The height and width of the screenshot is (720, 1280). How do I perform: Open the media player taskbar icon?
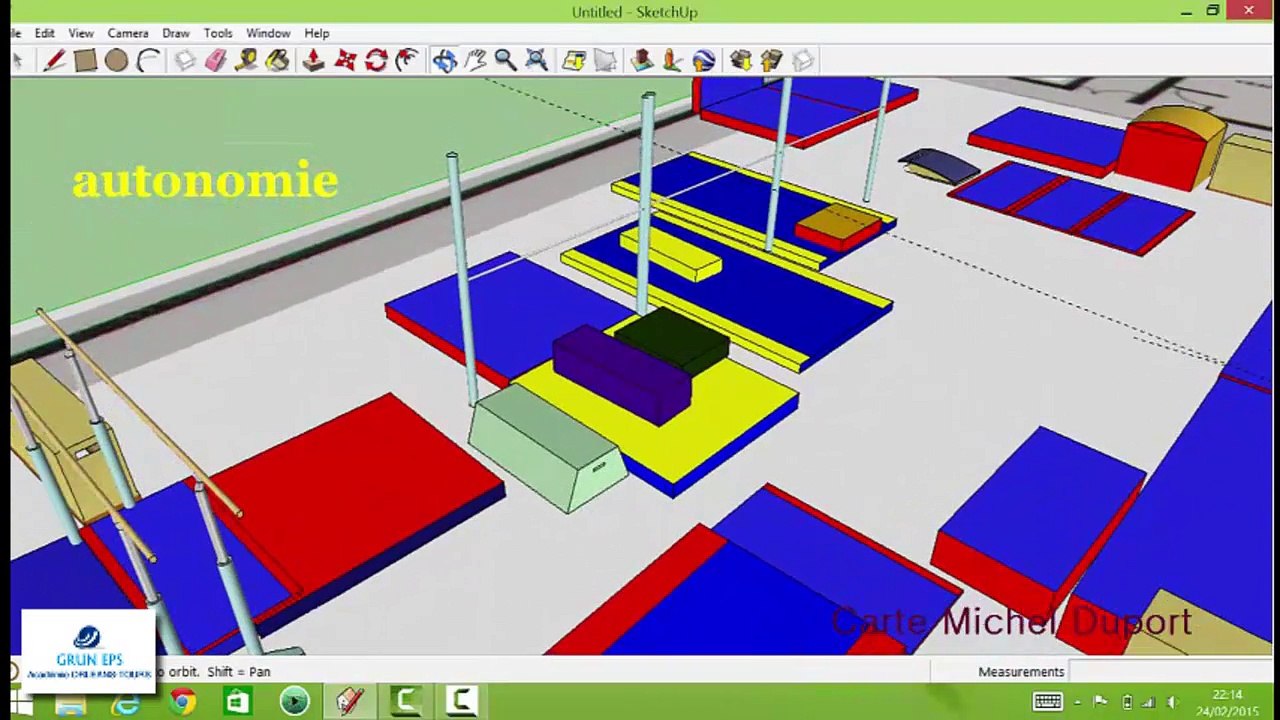point(294,702)
